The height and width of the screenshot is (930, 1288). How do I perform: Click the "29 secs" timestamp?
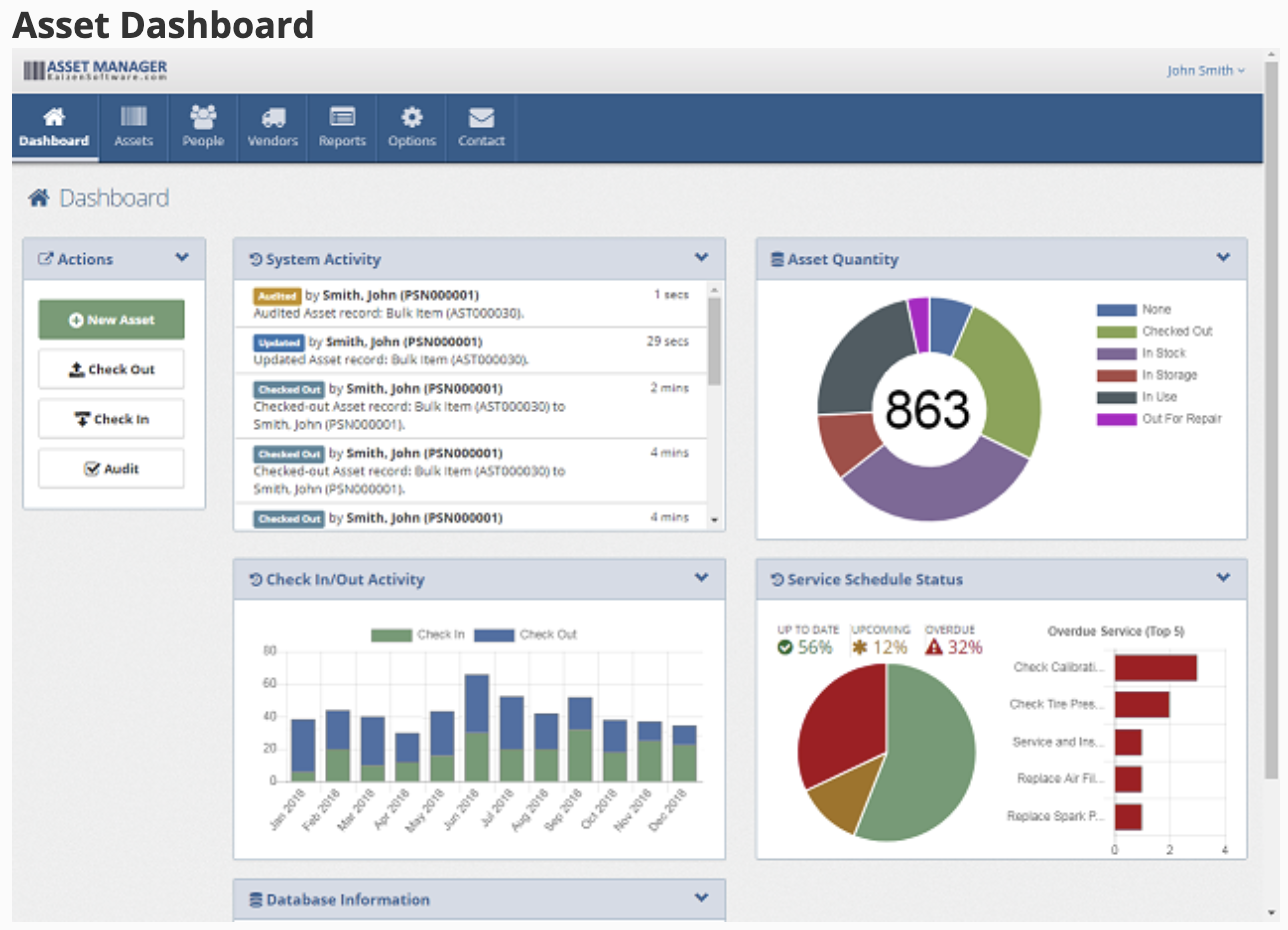(667, 341)
